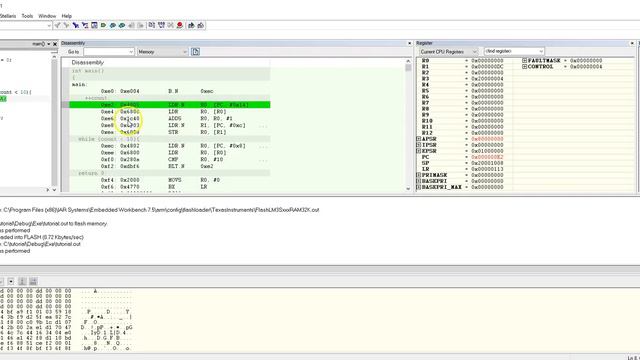
Task: Compile the current file icon
Action: (x=151, y=25)
